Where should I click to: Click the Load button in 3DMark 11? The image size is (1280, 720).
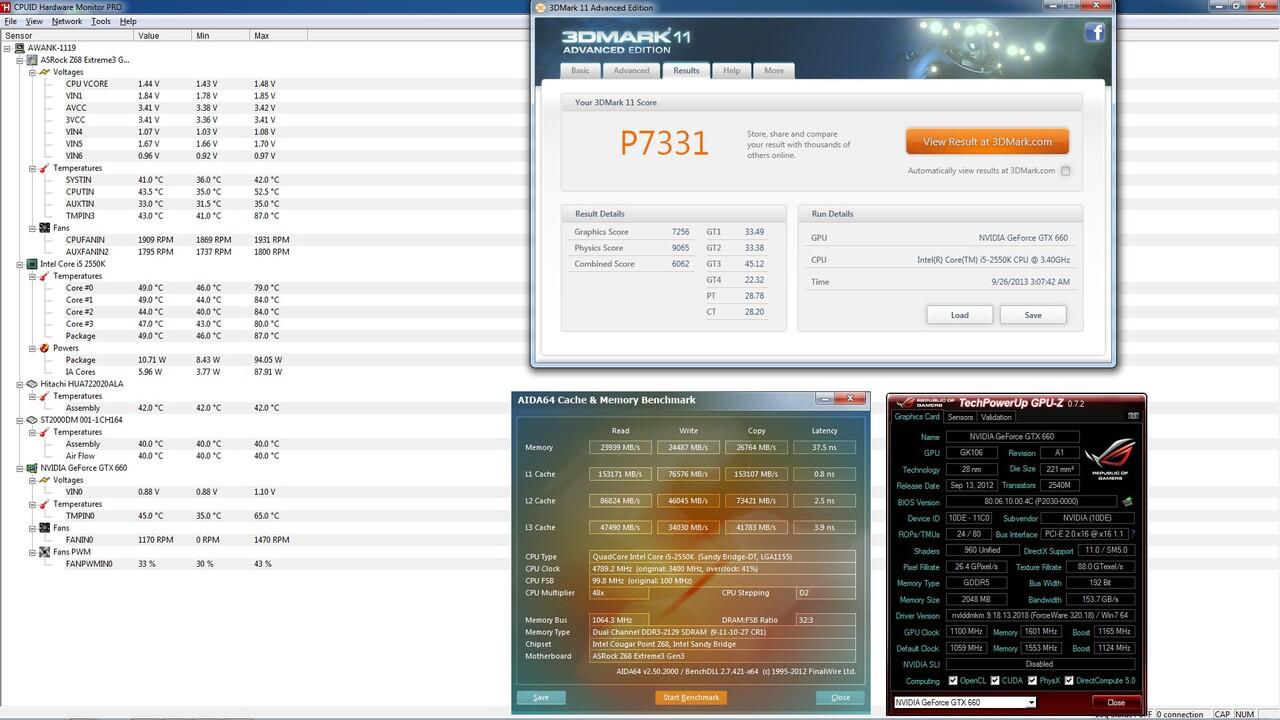[960, 315]
